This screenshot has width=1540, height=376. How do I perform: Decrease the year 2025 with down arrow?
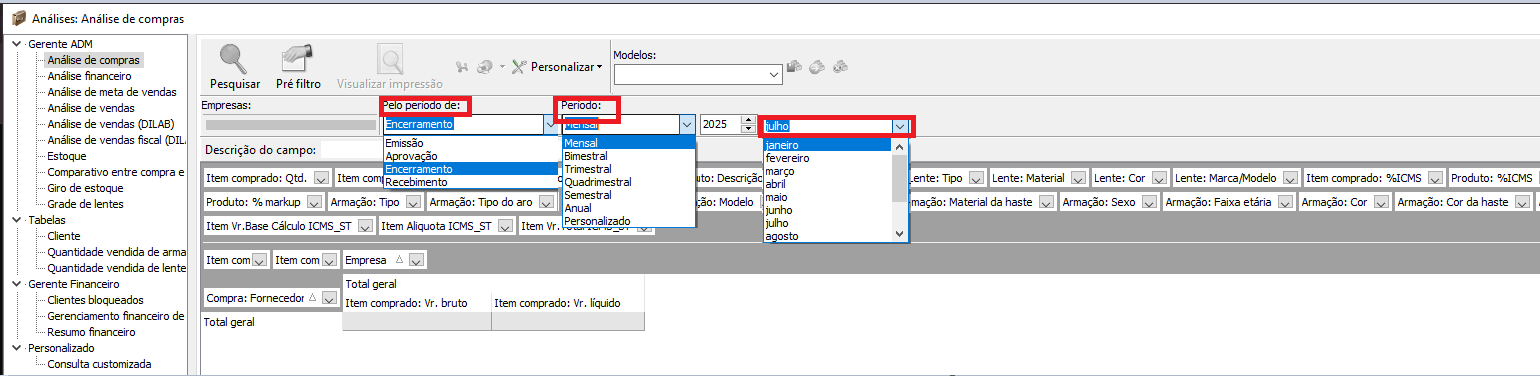(x=747, y=129)
